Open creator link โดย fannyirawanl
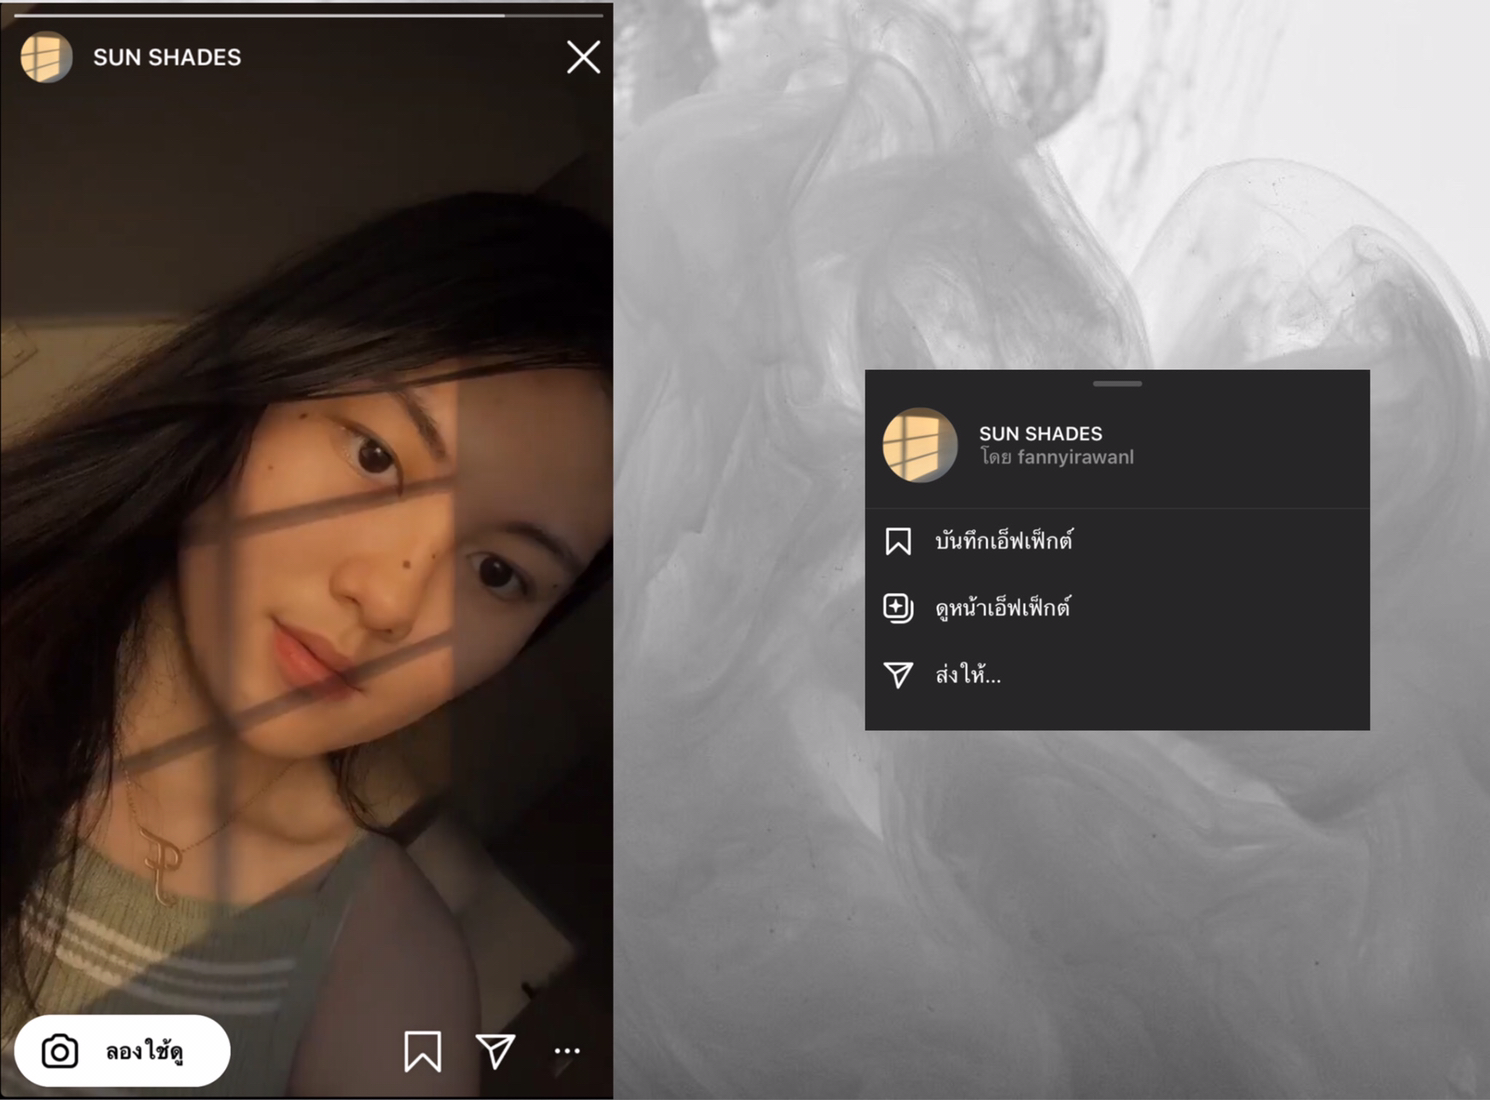The height and width of the screenshot is (1100, 1490). tap(1056, 458)
